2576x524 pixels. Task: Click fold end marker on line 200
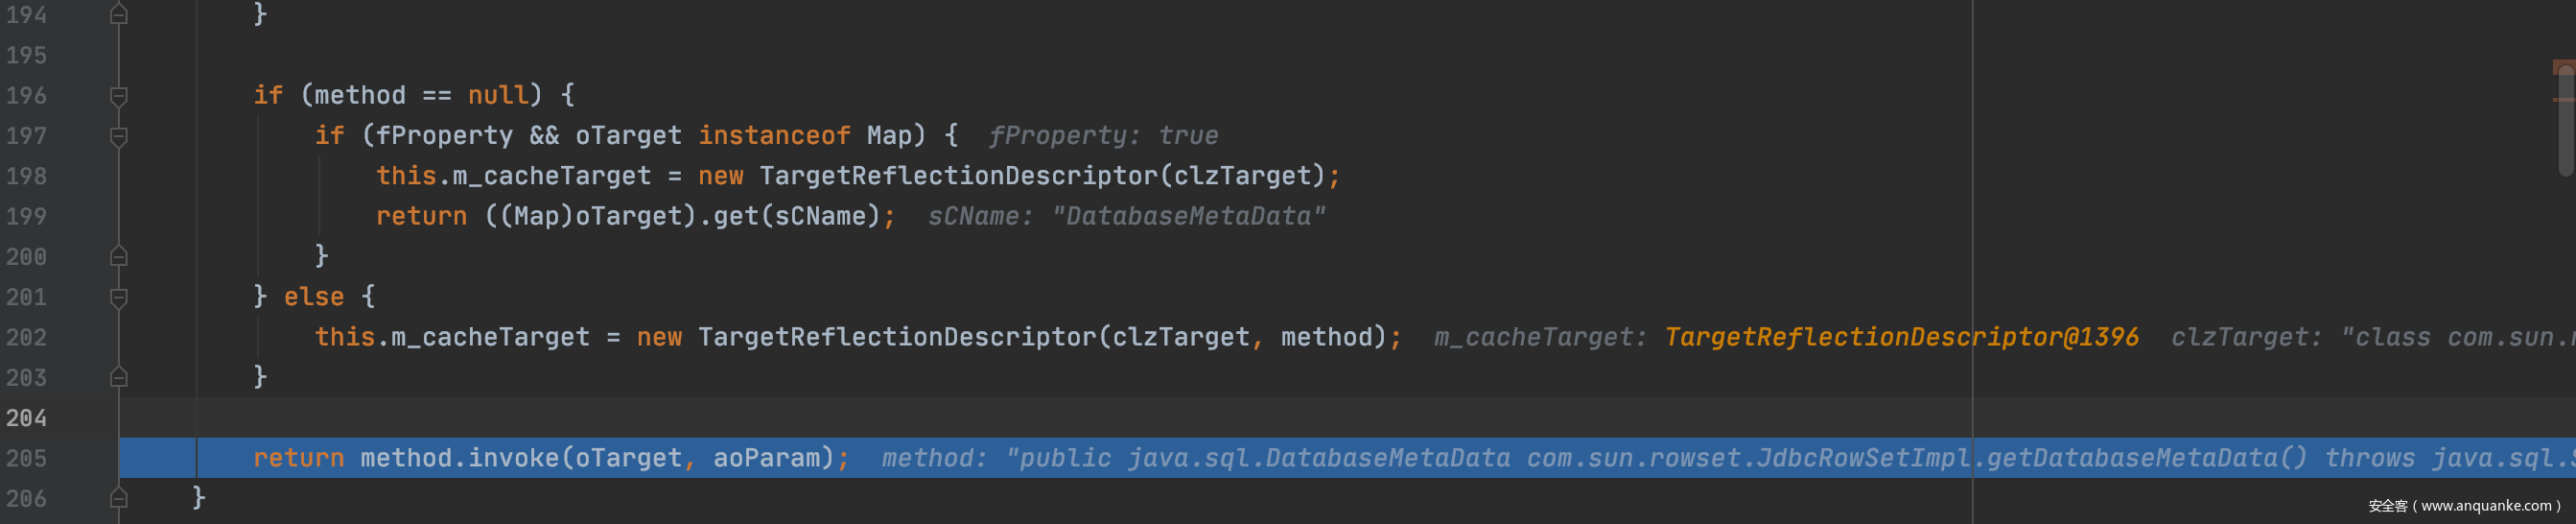[118, 257]
